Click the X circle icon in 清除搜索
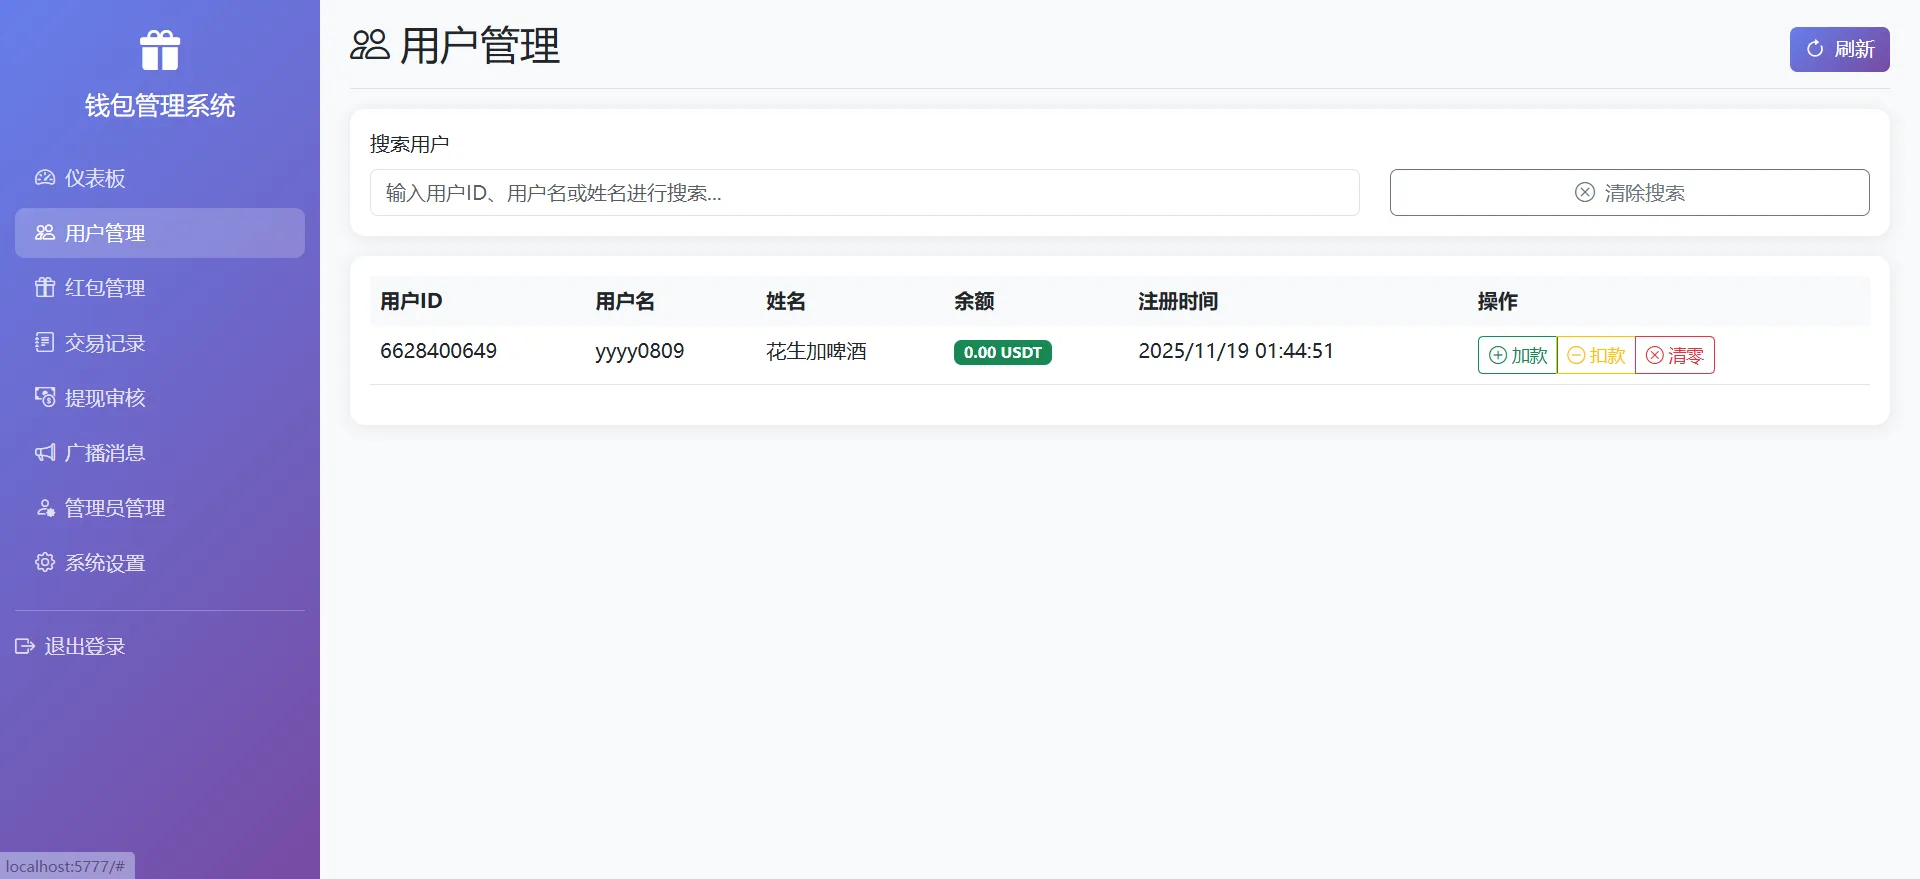The width and height of the screenshot is (1920, 879). (x=1585, y=192)
